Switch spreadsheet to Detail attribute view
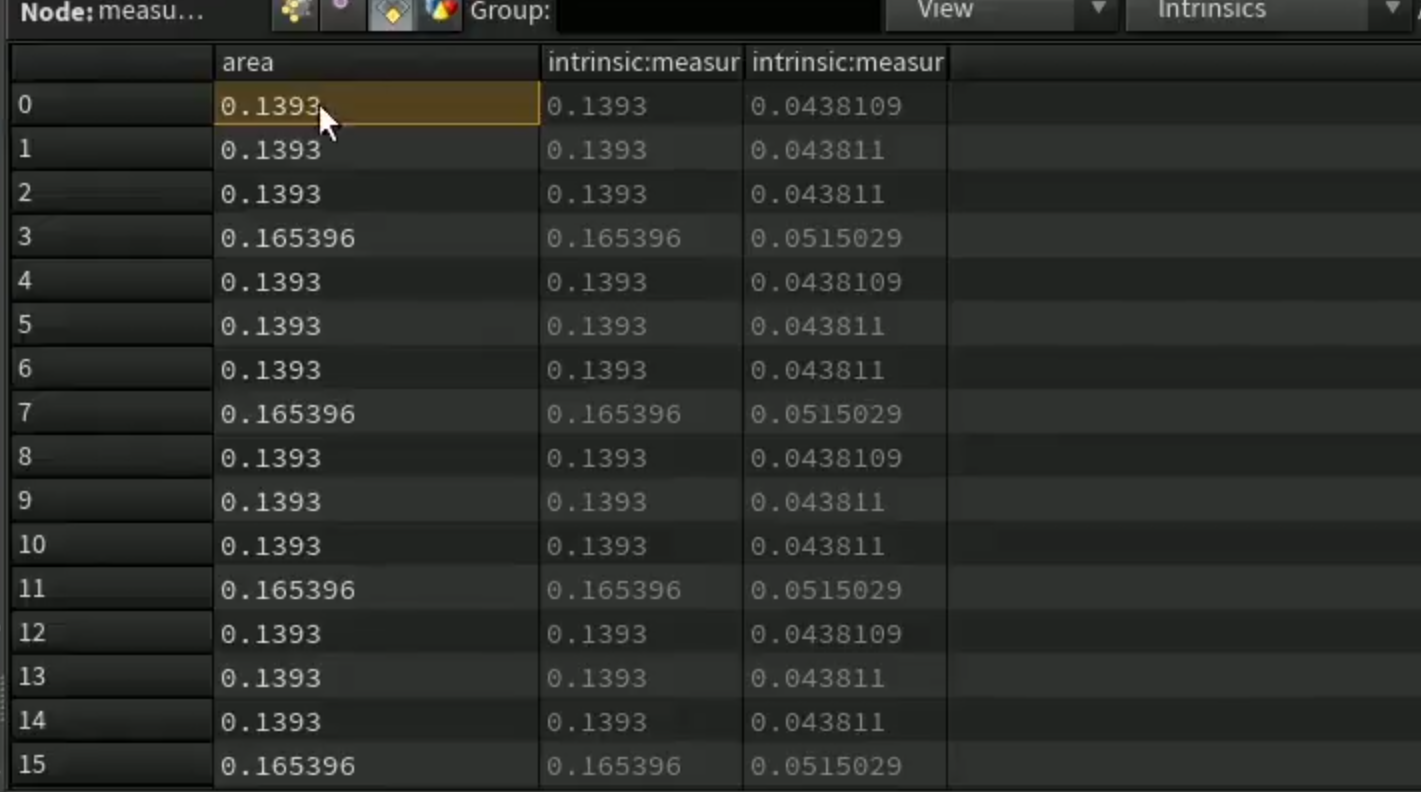Viewport: 1421px width, 792px height. (x=440, y=11)
